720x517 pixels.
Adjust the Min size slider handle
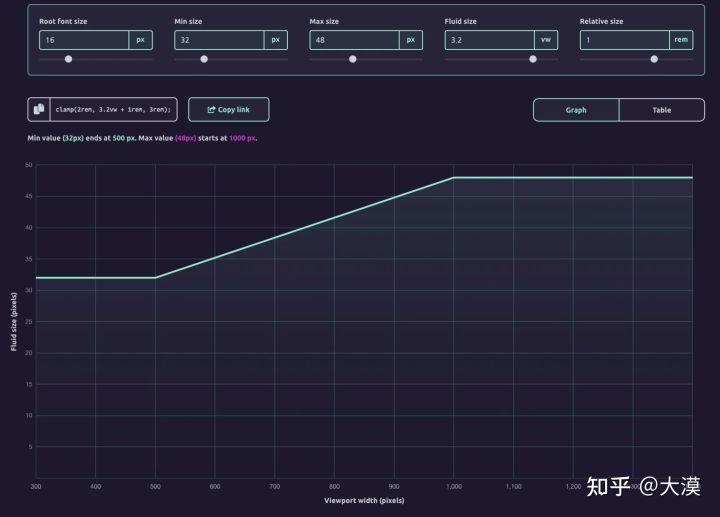pyautogui.click(x=204, y=59)
